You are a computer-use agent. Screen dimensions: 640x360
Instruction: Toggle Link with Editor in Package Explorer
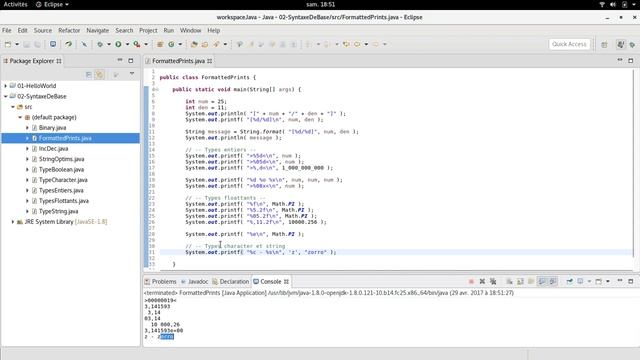pyautogui.click(x=100, y=74)
